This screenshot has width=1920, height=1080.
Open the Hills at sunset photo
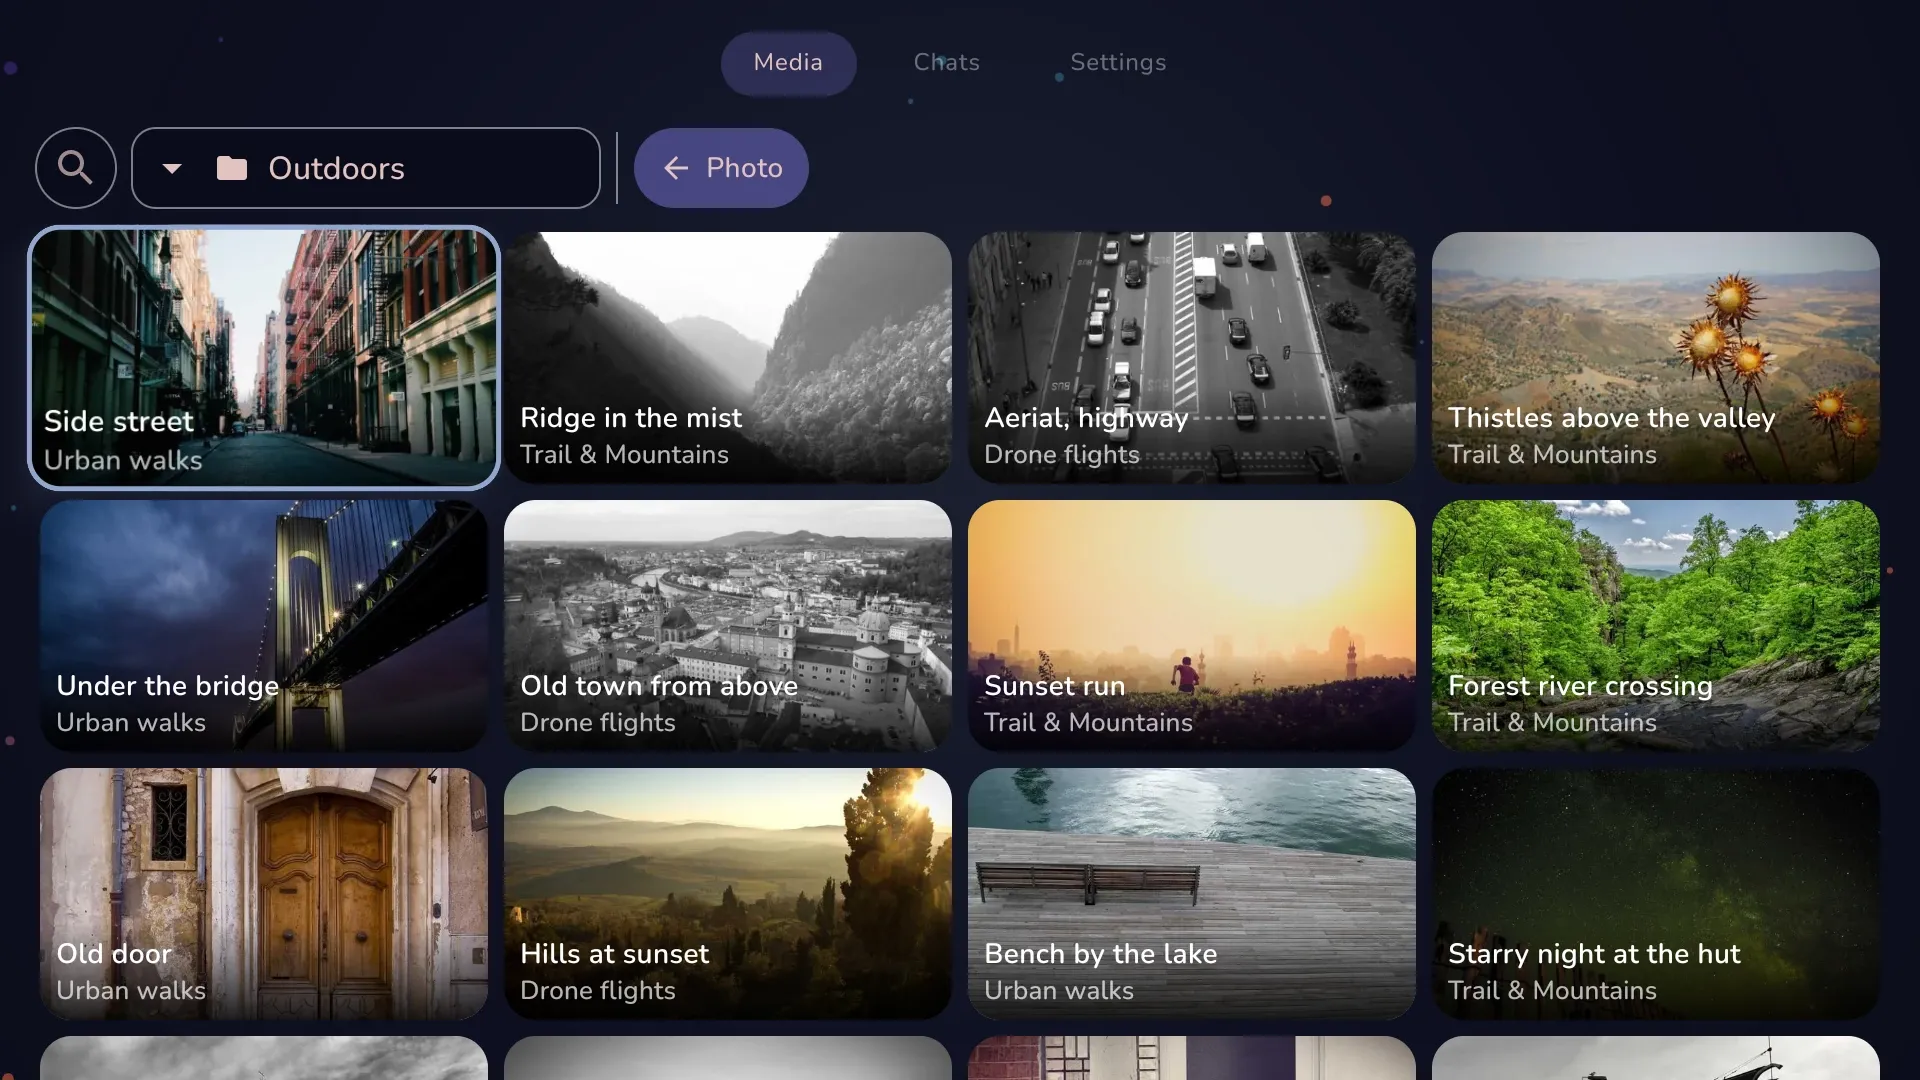tap(728, 894)
